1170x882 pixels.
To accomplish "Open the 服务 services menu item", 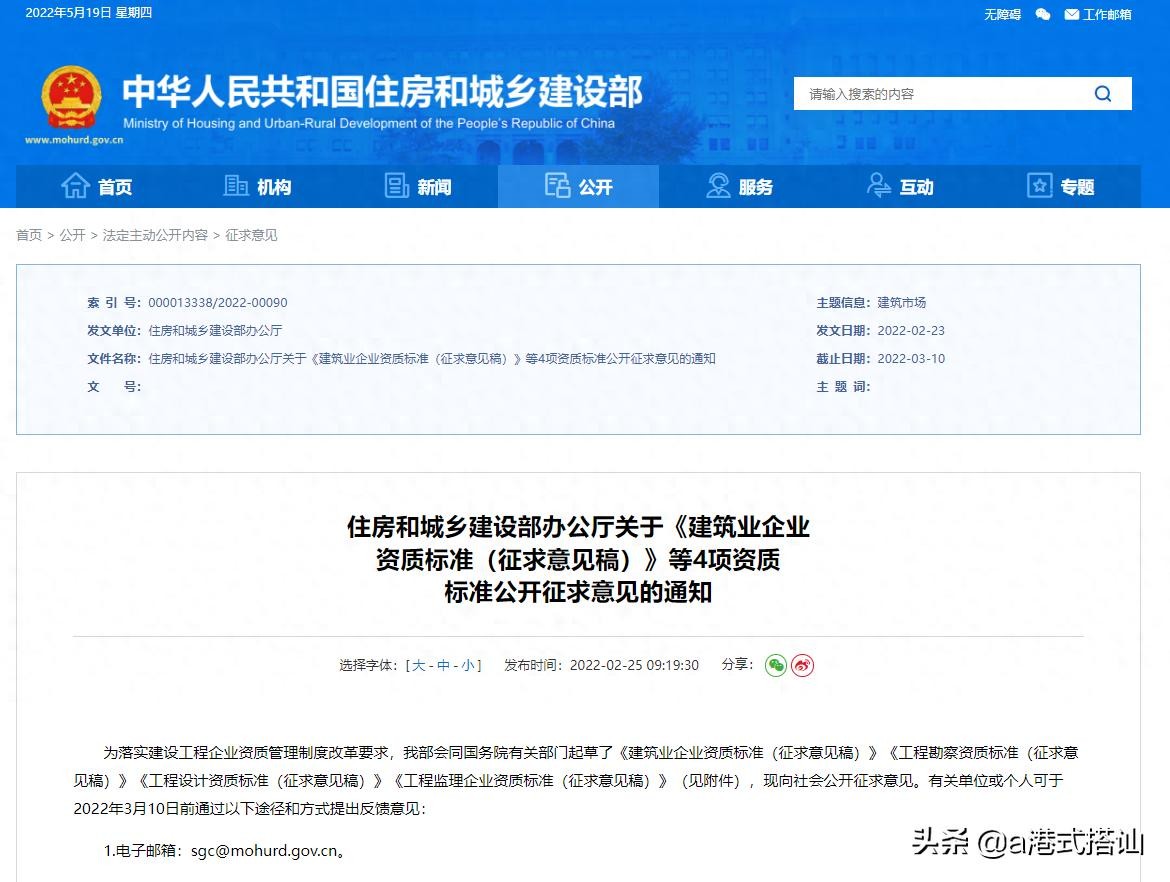I will click(739, 187).
